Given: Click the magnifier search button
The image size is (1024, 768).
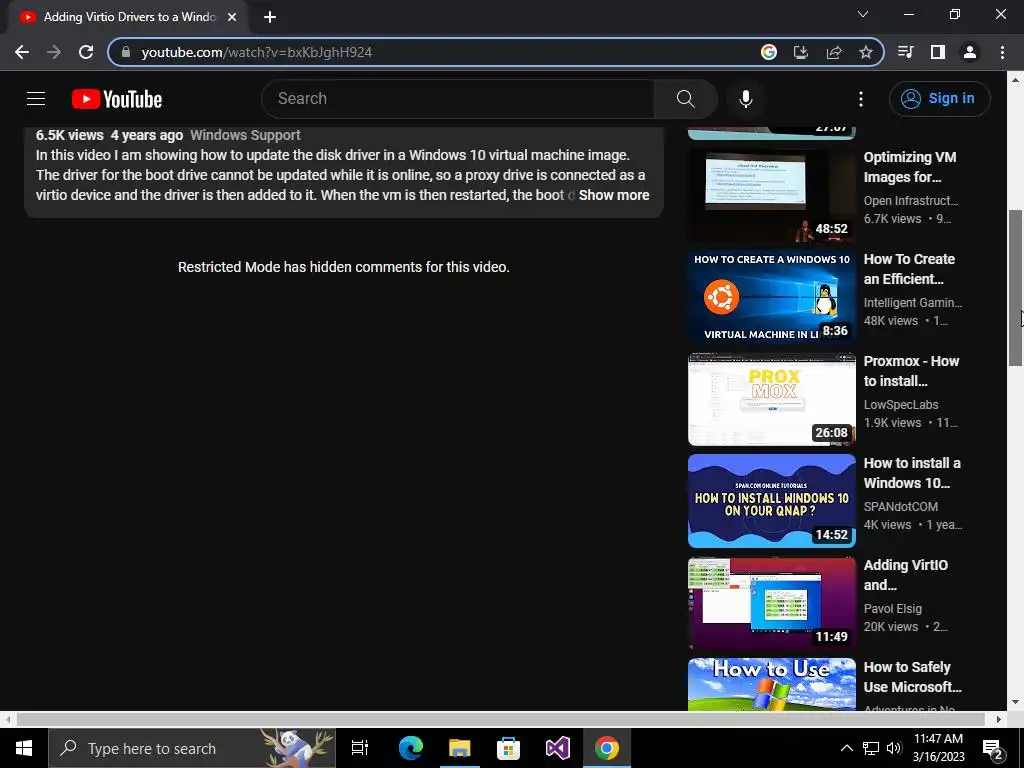Looking at the screenshot, I should point(686,99).
